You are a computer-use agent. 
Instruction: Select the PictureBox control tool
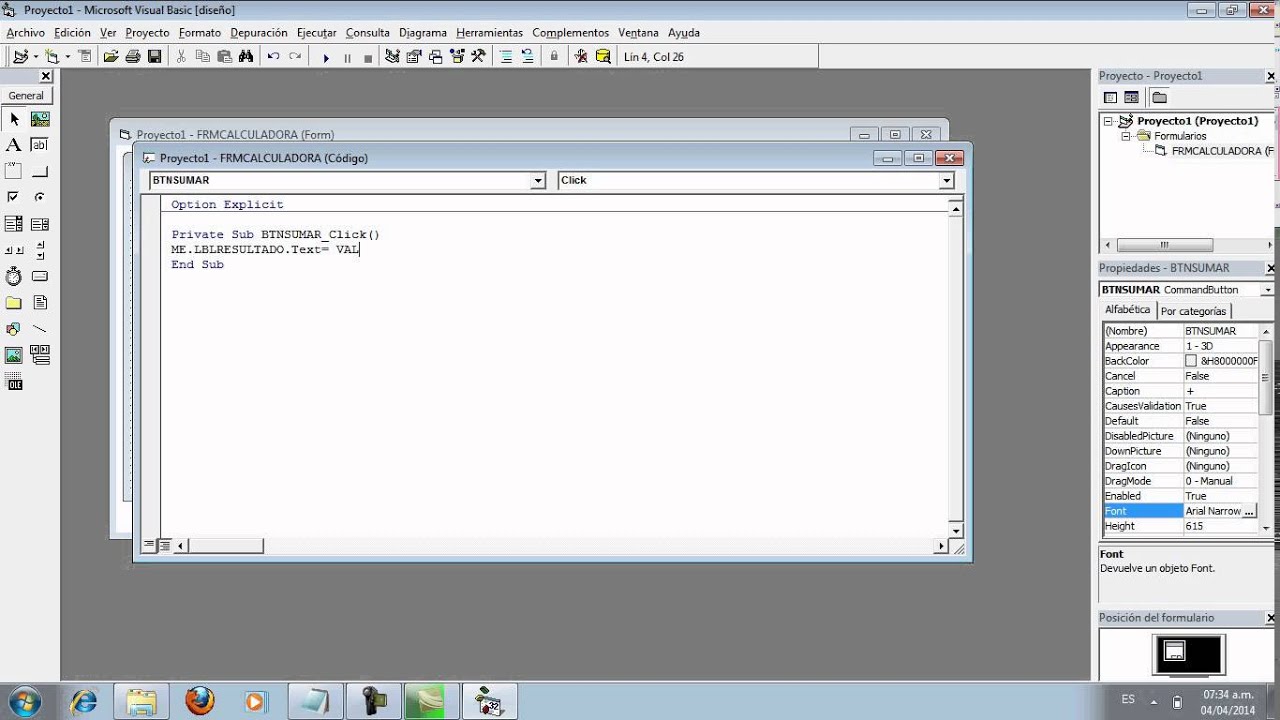coord(40,119)
